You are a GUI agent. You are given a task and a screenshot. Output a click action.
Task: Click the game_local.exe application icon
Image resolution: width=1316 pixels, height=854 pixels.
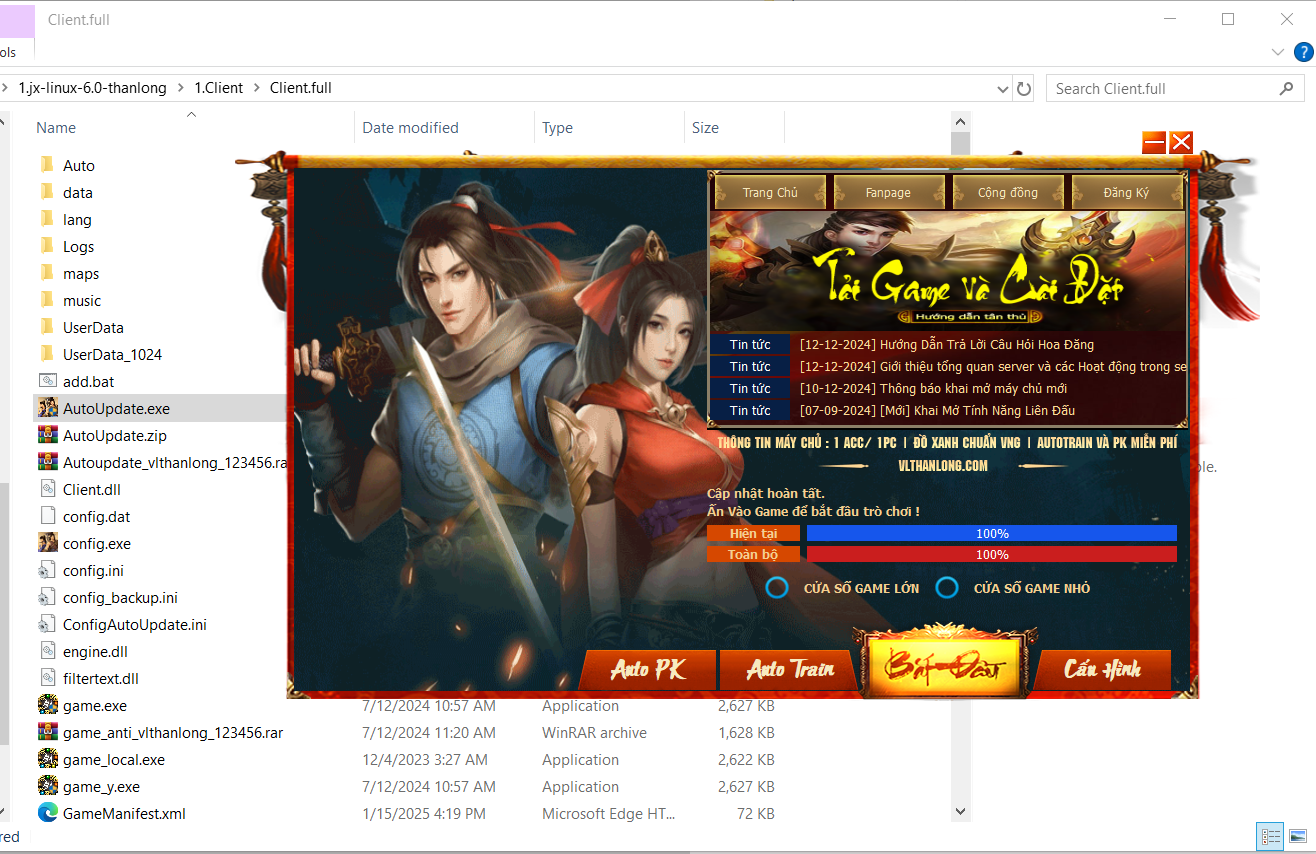(47, 759)
